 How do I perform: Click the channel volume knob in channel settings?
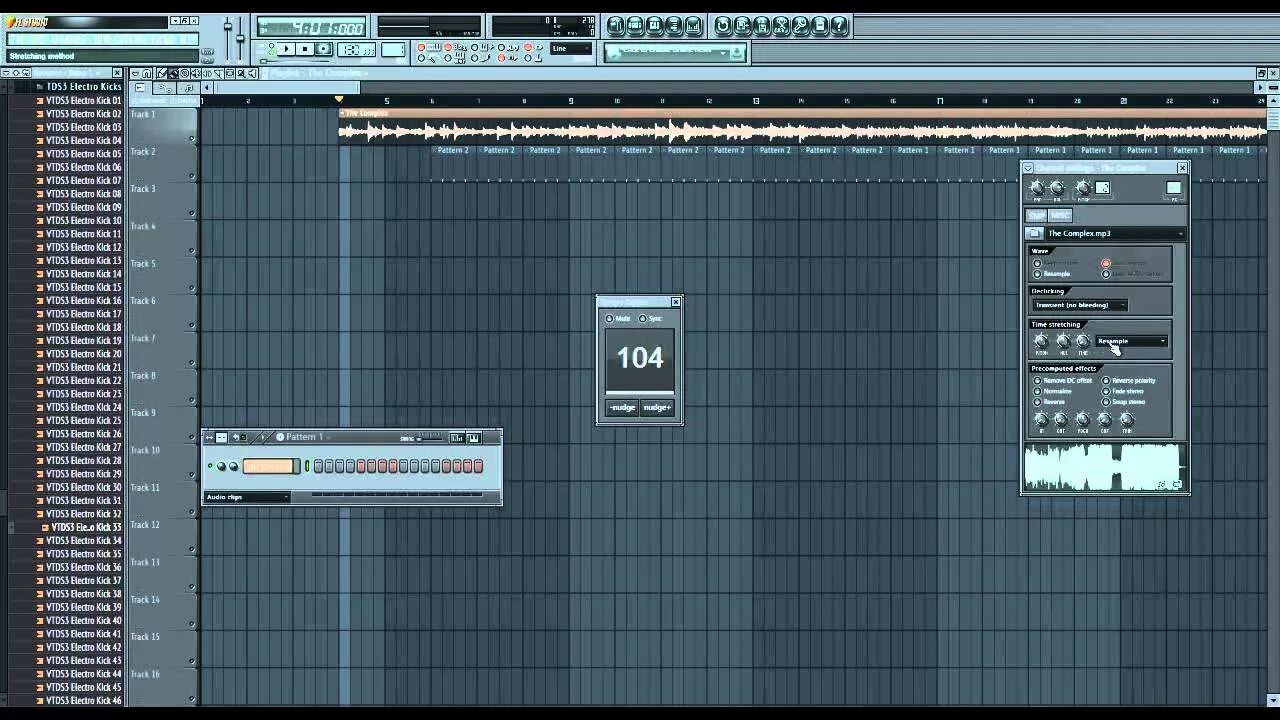click(x=1057, y=187)
